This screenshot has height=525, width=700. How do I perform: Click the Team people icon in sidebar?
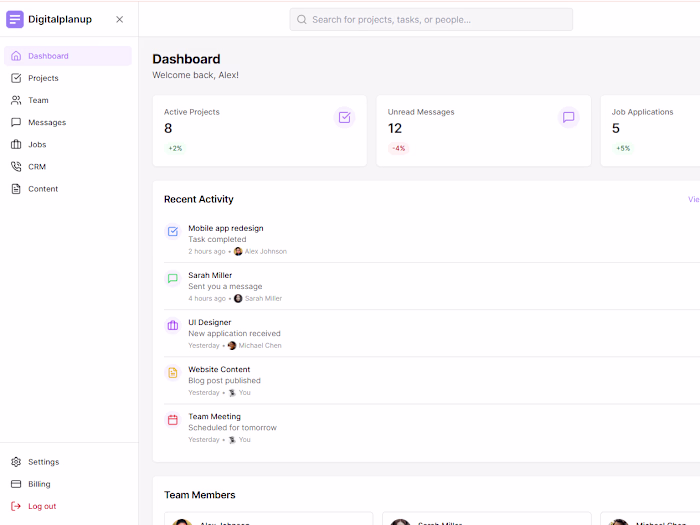tap(16, 100)
